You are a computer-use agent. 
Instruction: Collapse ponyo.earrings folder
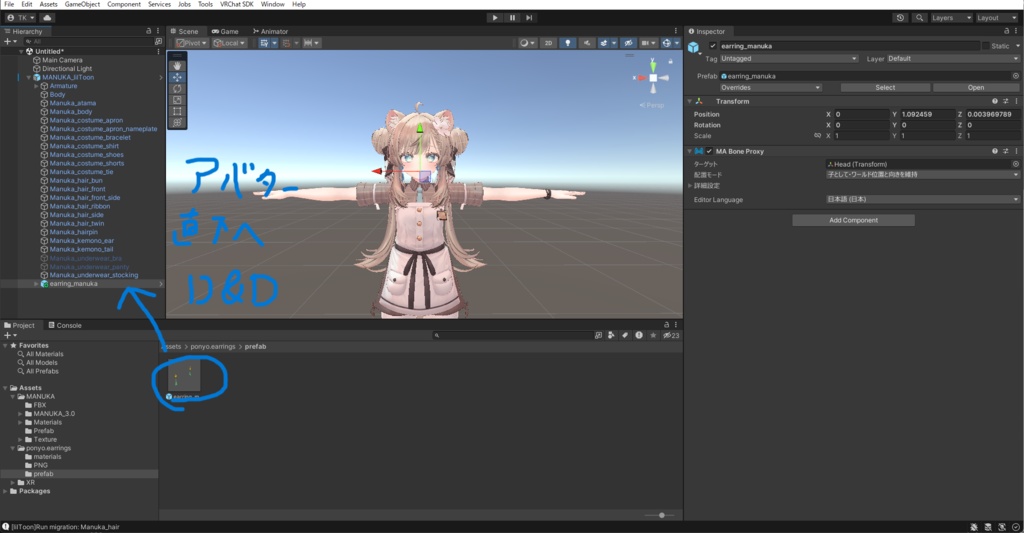12,449
